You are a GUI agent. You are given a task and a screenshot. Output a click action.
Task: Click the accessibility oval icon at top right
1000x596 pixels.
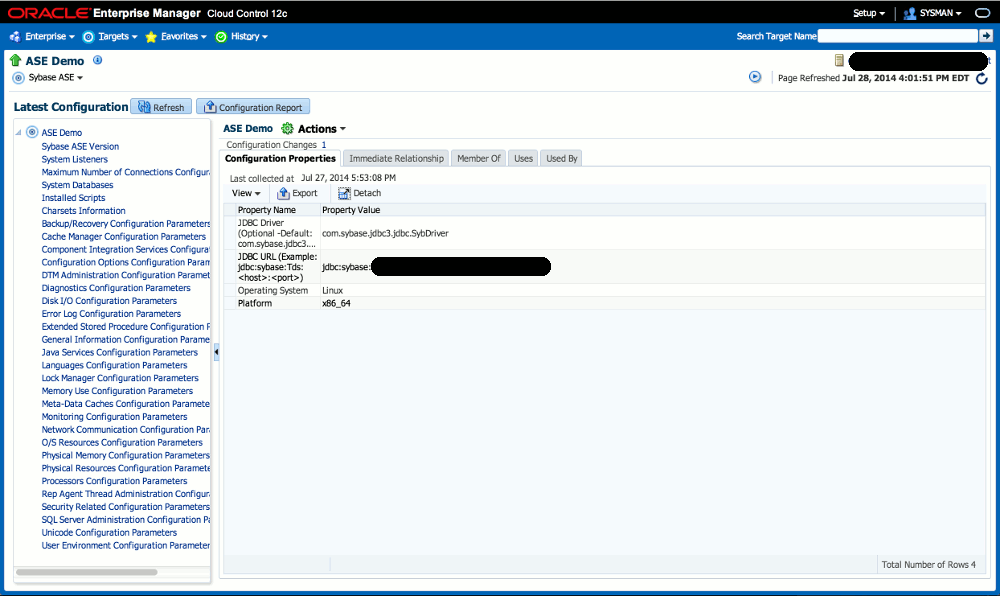coord(983,13)
